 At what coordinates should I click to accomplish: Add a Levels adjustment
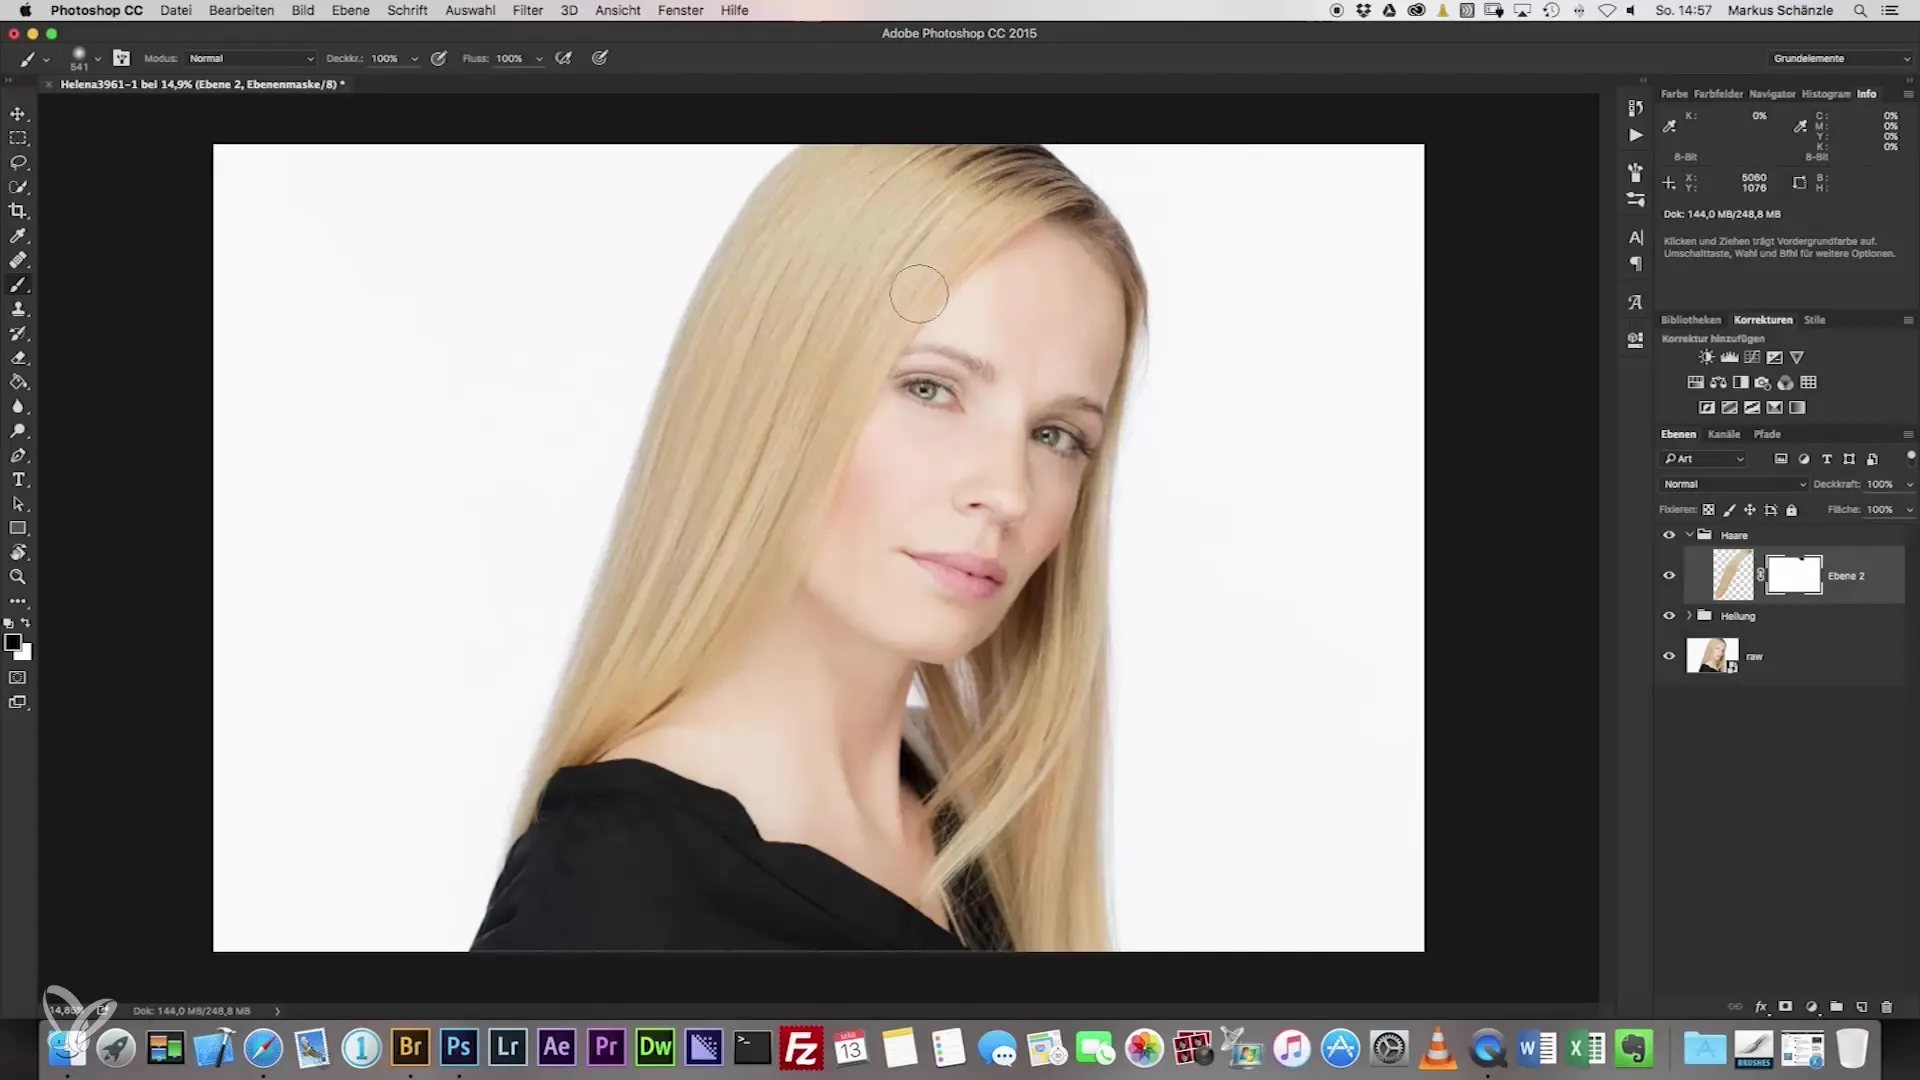point(1729,357)
